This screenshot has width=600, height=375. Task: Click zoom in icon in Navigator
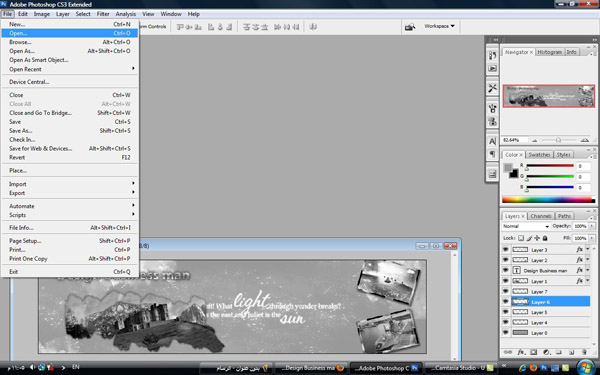pos(585,140)
